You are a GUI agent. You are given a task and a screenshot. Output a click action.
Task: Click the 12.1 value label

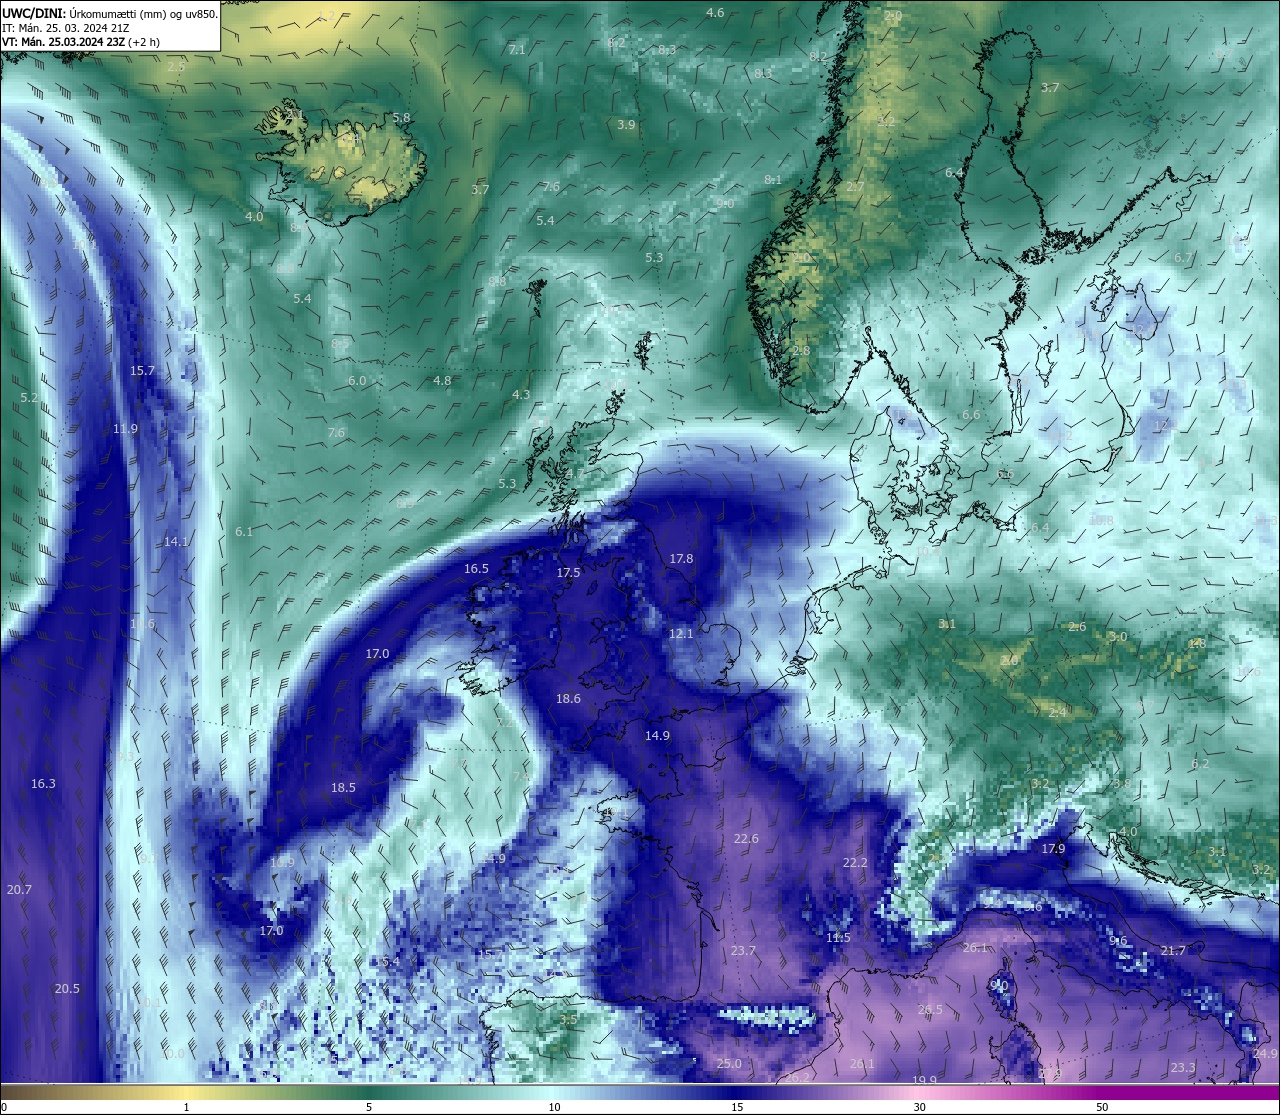coord(681,634)
